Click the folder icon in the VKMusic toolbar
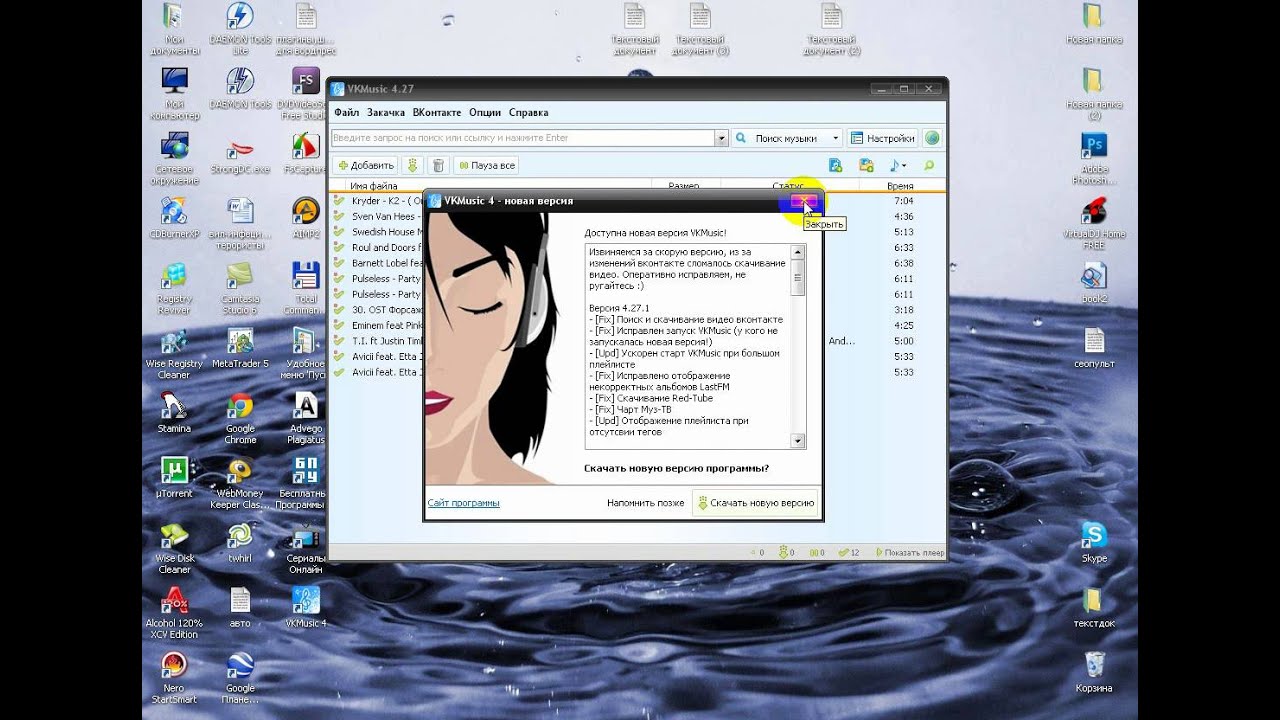Screen dimensions: 1280x720 tap(866, 165)
